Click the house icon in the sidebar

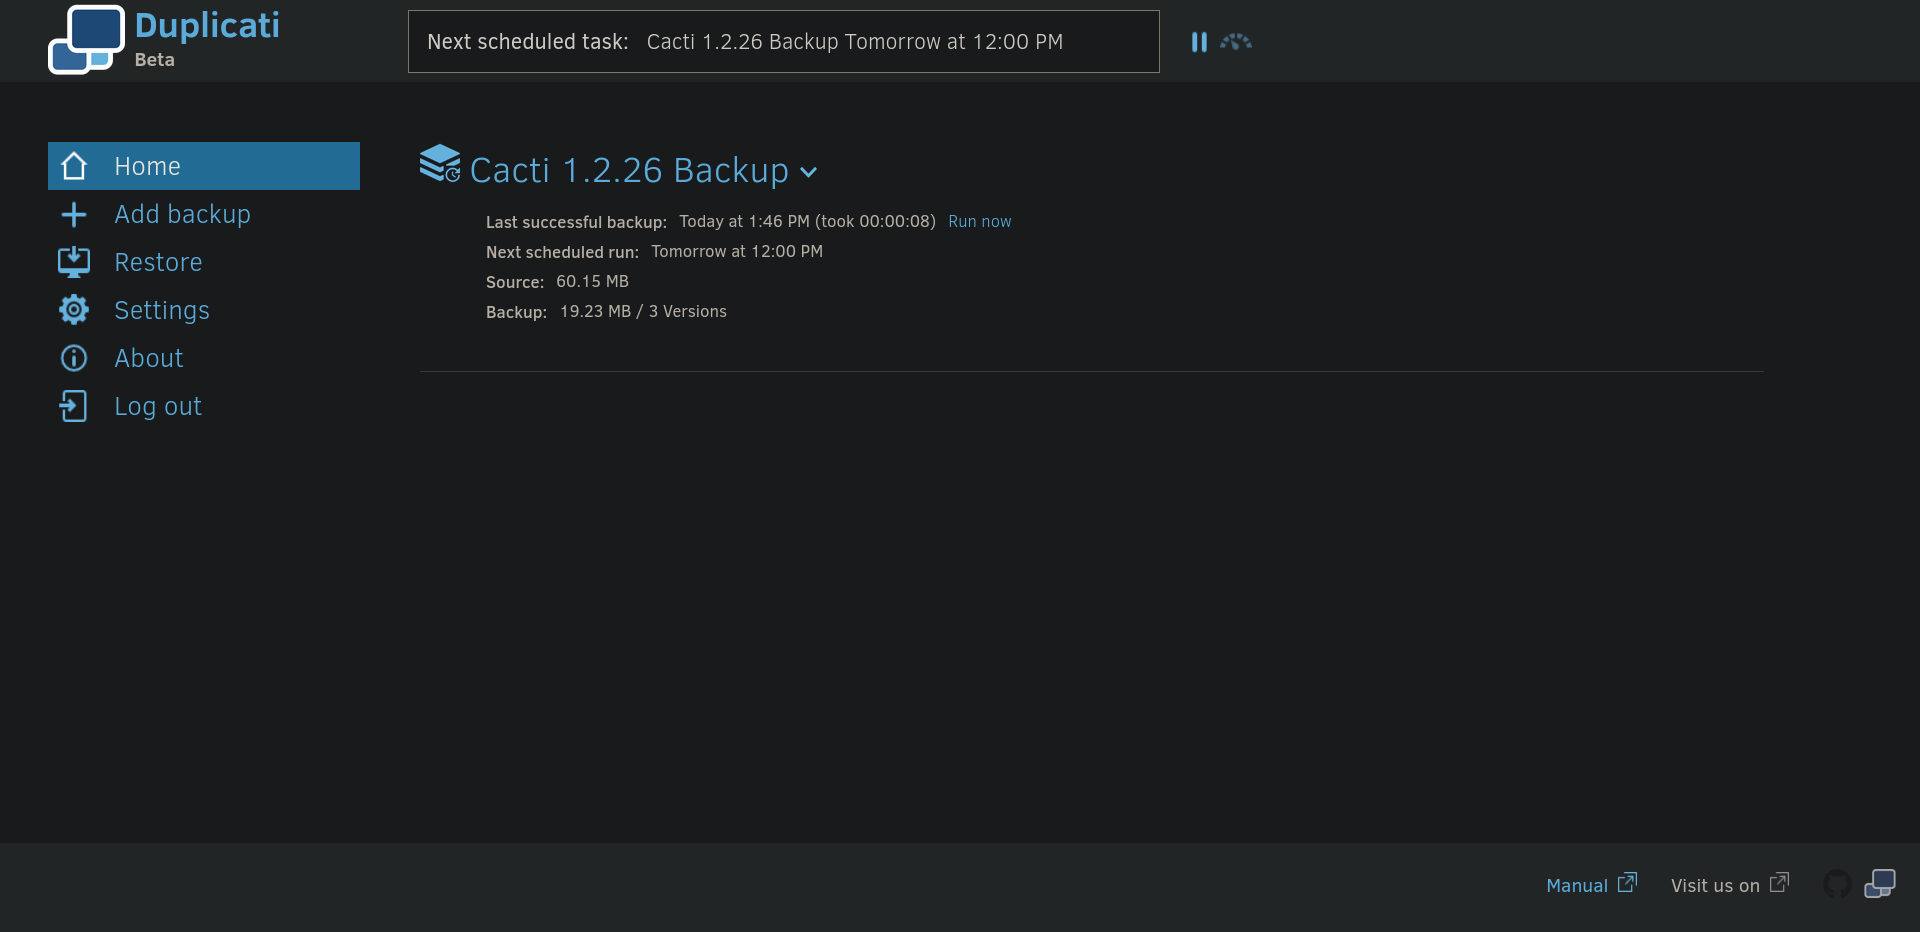point(74,166)
